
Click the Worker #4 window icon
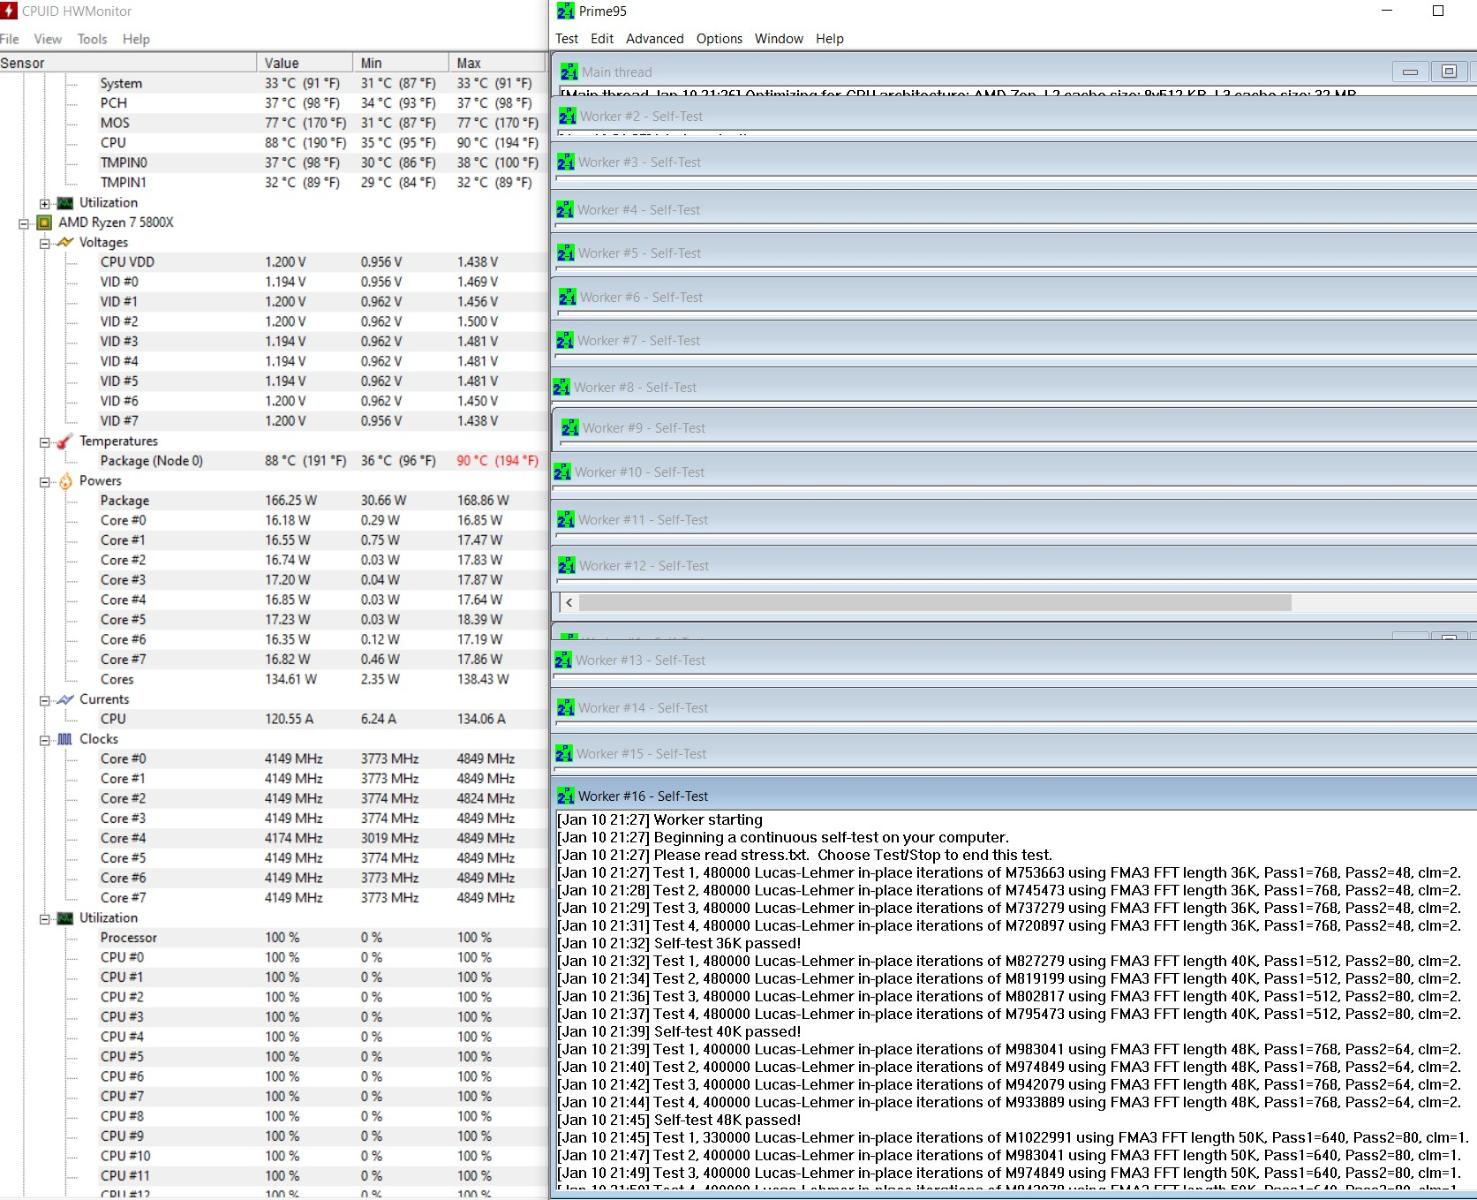click(x=566, y=210)
